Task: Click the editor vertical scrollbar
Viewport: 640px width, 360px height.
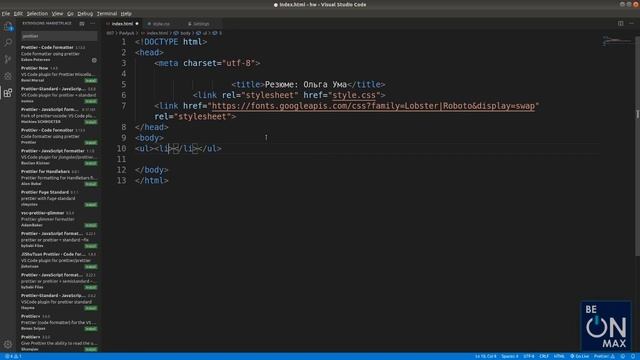Action: (x=637, y=147)
